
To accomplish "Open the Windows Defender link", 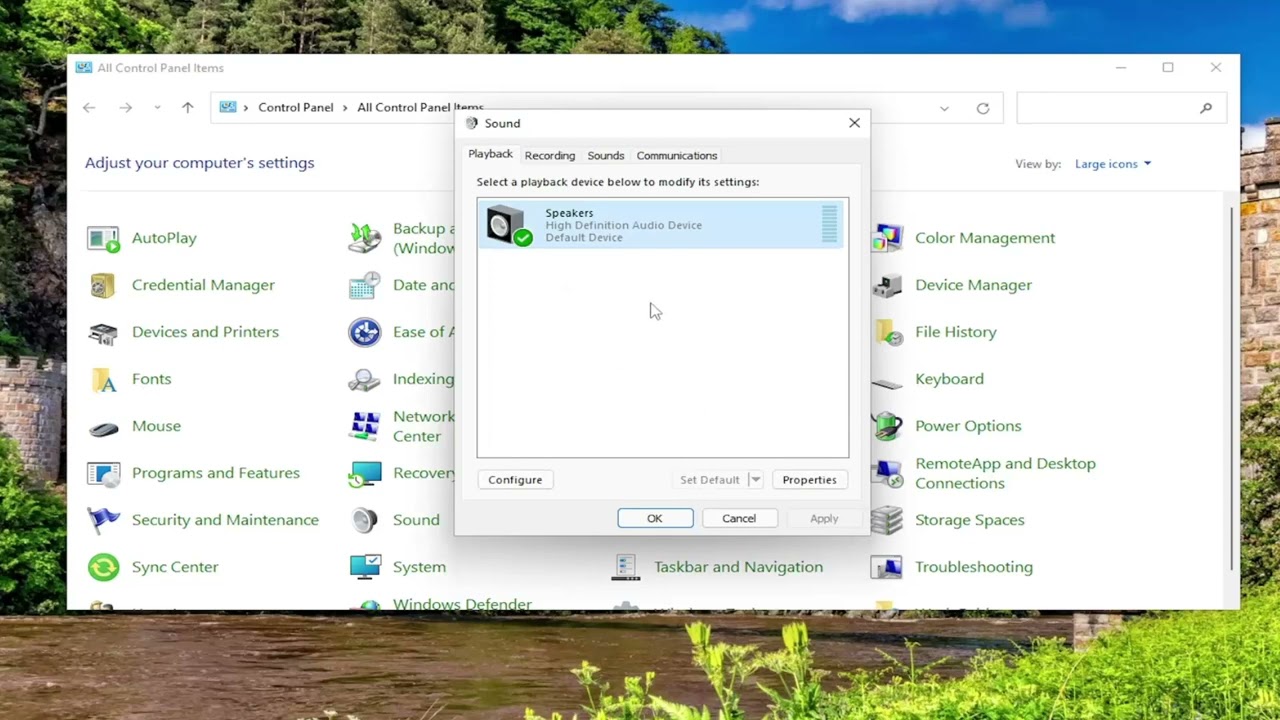I will point(462,604).
